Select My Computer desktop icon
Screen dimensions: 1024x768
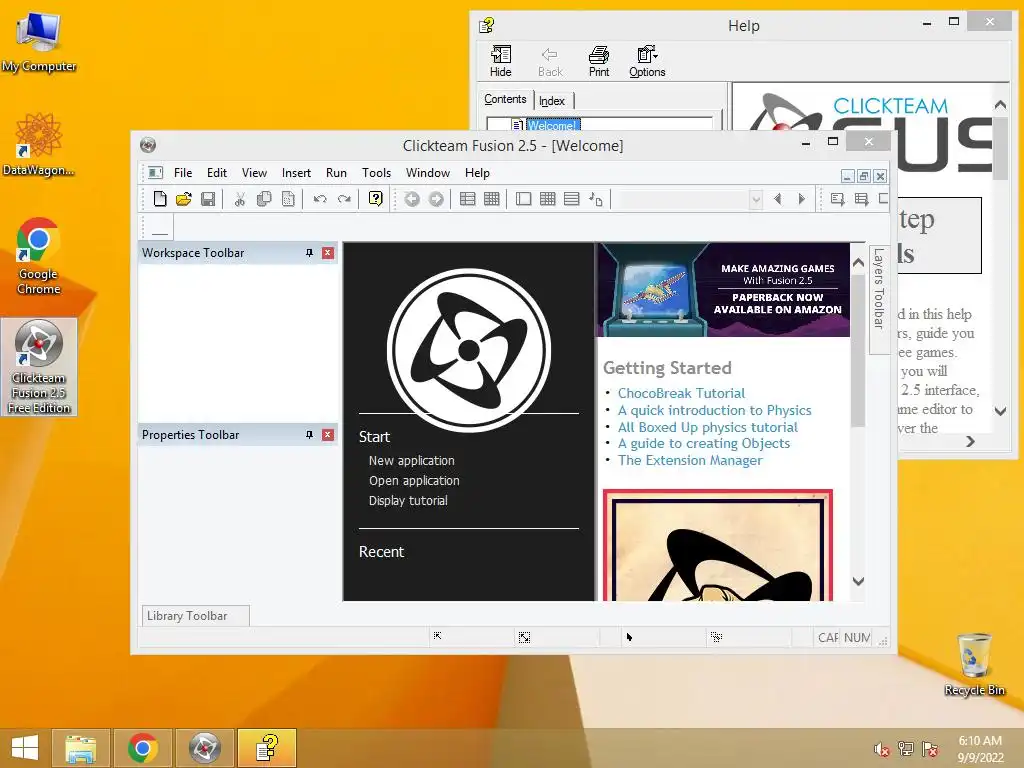39,41
